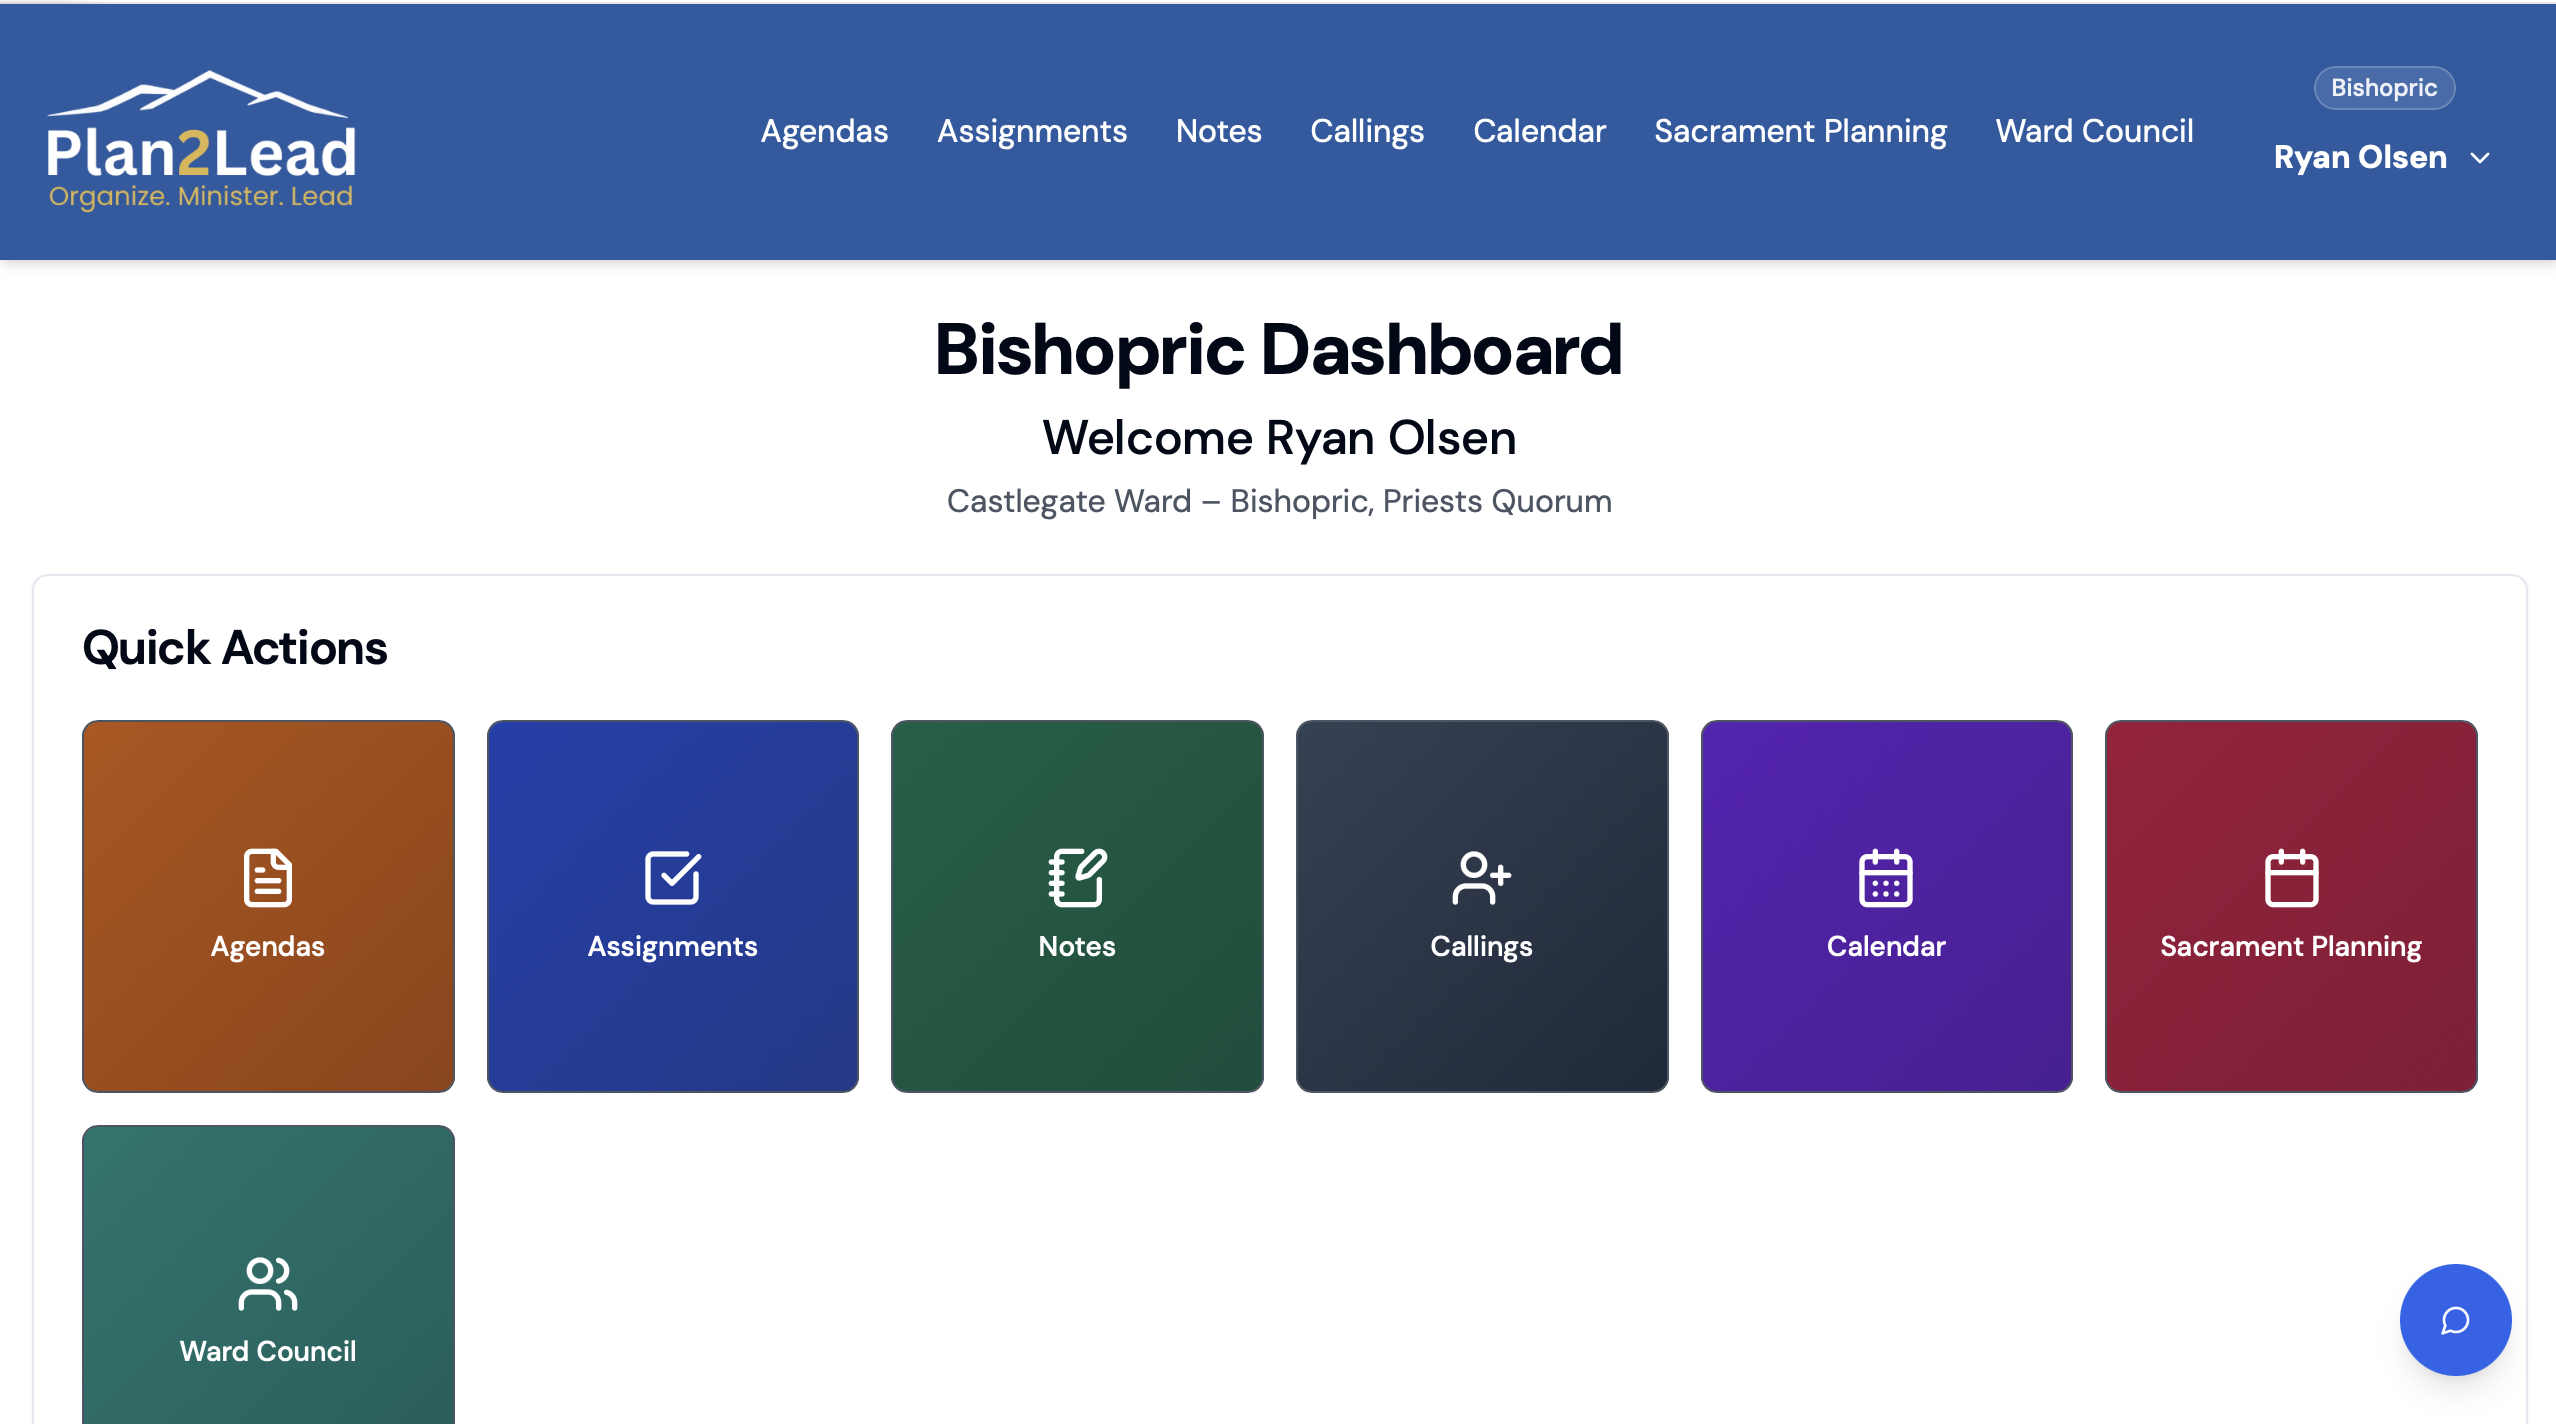
Task: Click the Callings add-person icon
Action: [x=1480, y=877]
